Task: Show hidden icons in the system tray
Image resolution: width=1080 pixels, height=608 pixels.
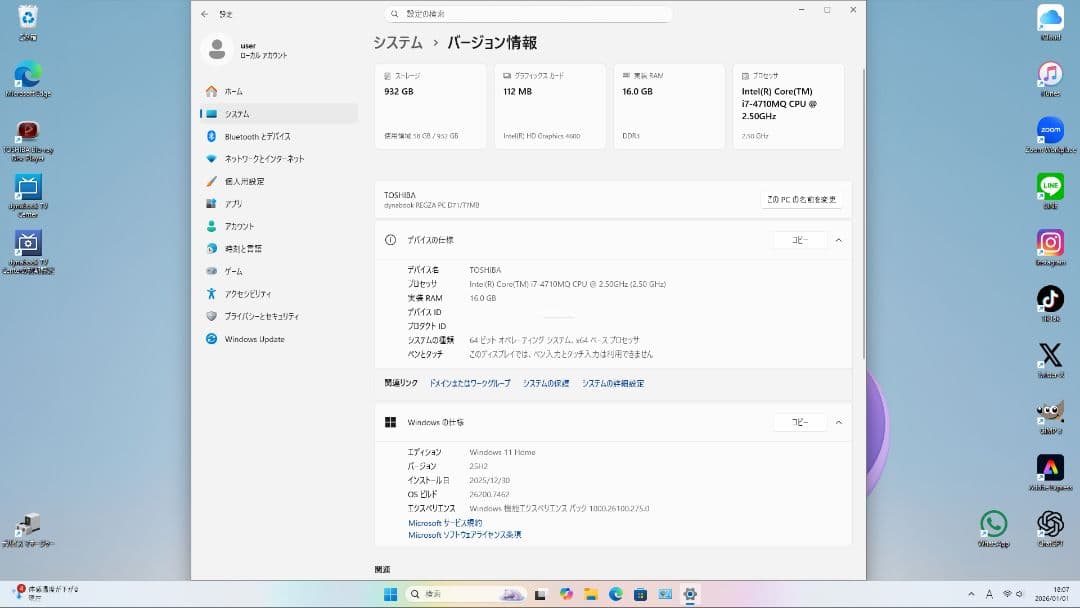Action: [971, 593]
